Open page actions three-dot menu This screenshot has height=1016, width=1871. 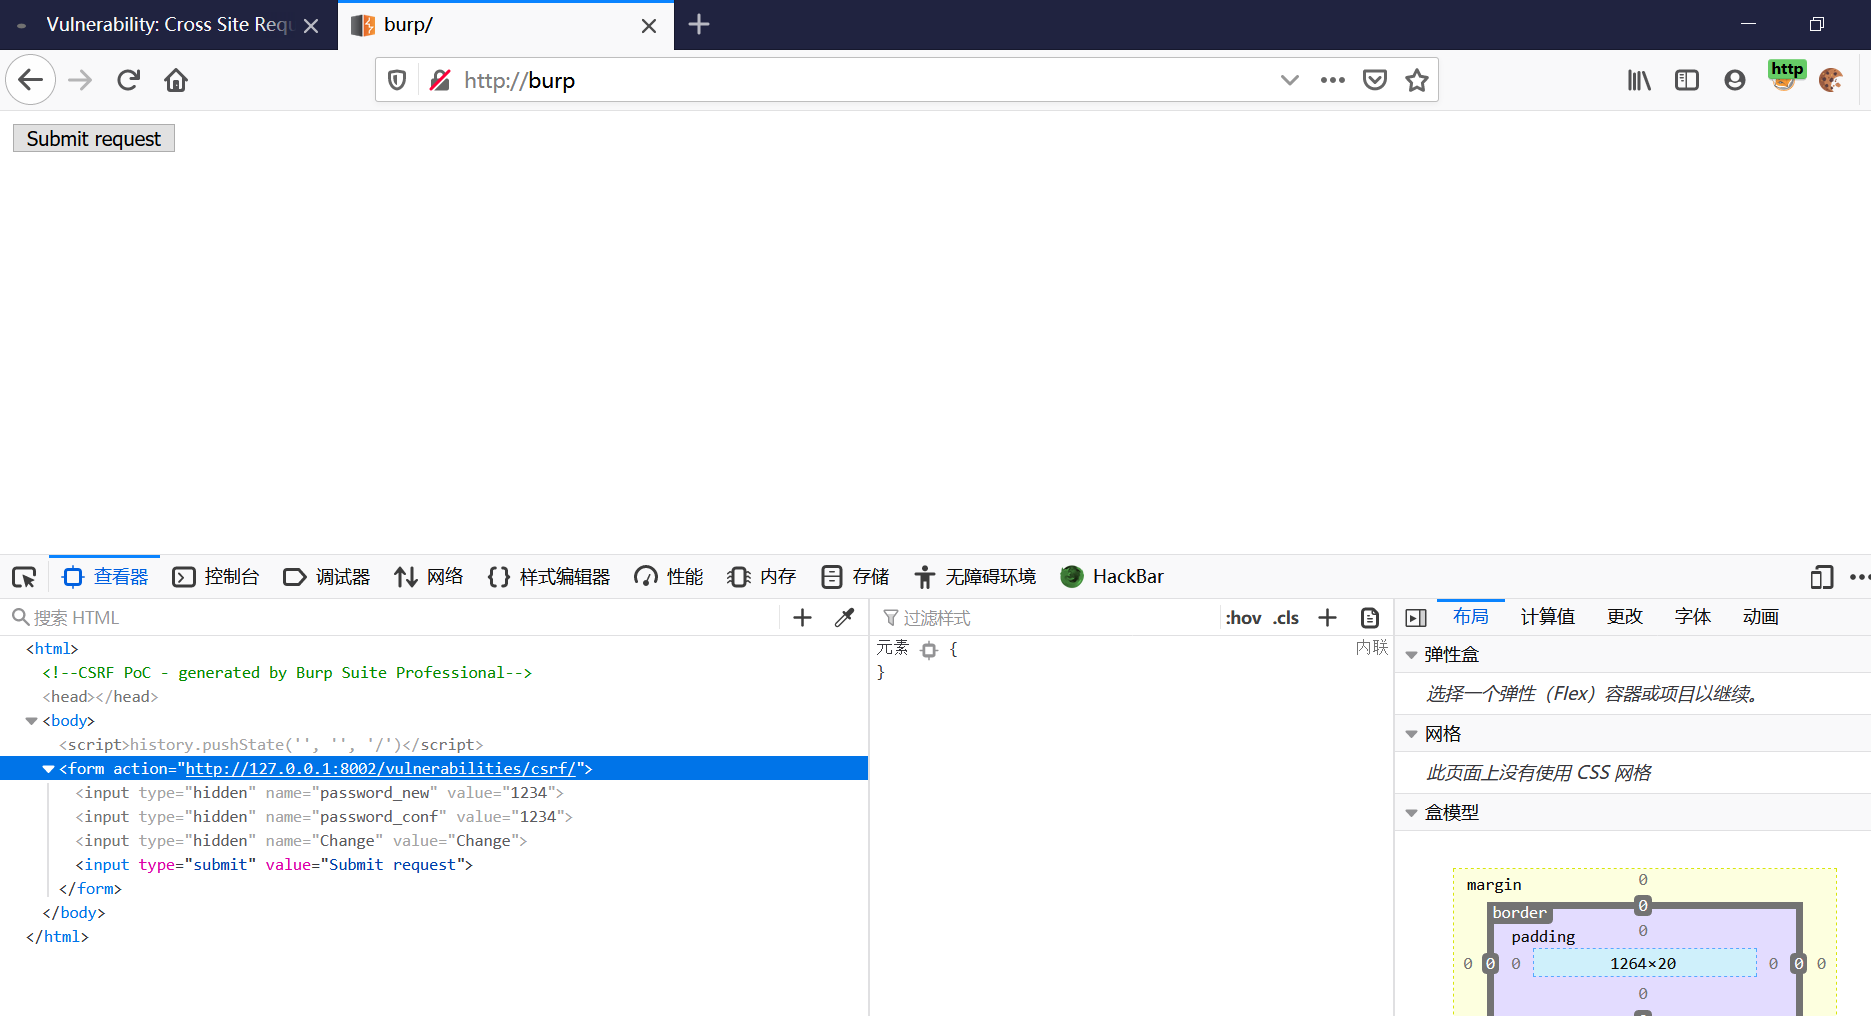(1332, 80)
